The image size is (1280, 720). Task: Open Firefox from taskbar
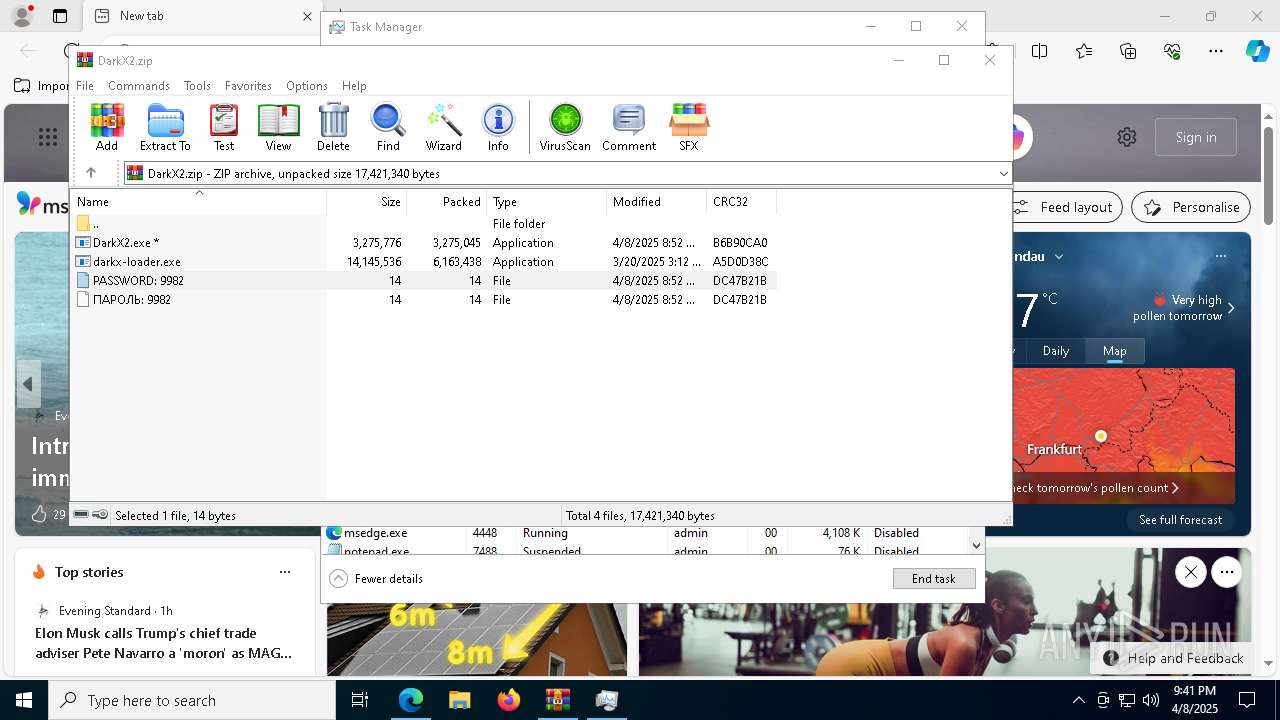[x=509, y=700]
